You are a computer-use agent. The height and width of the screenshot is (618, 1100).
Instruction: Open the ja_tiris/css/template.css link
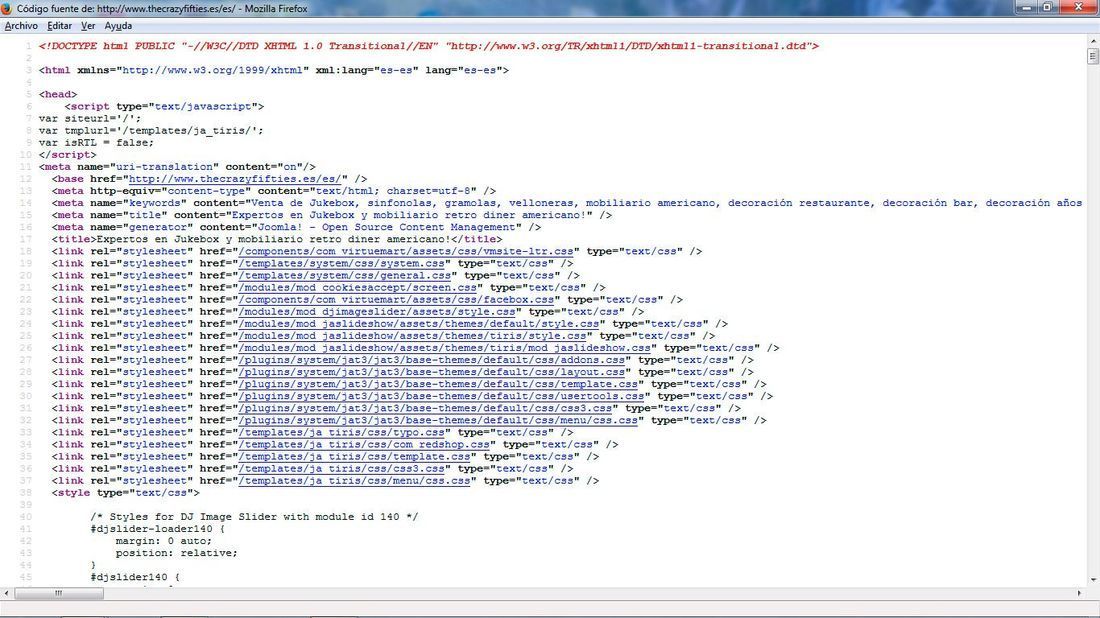(354, 457)
